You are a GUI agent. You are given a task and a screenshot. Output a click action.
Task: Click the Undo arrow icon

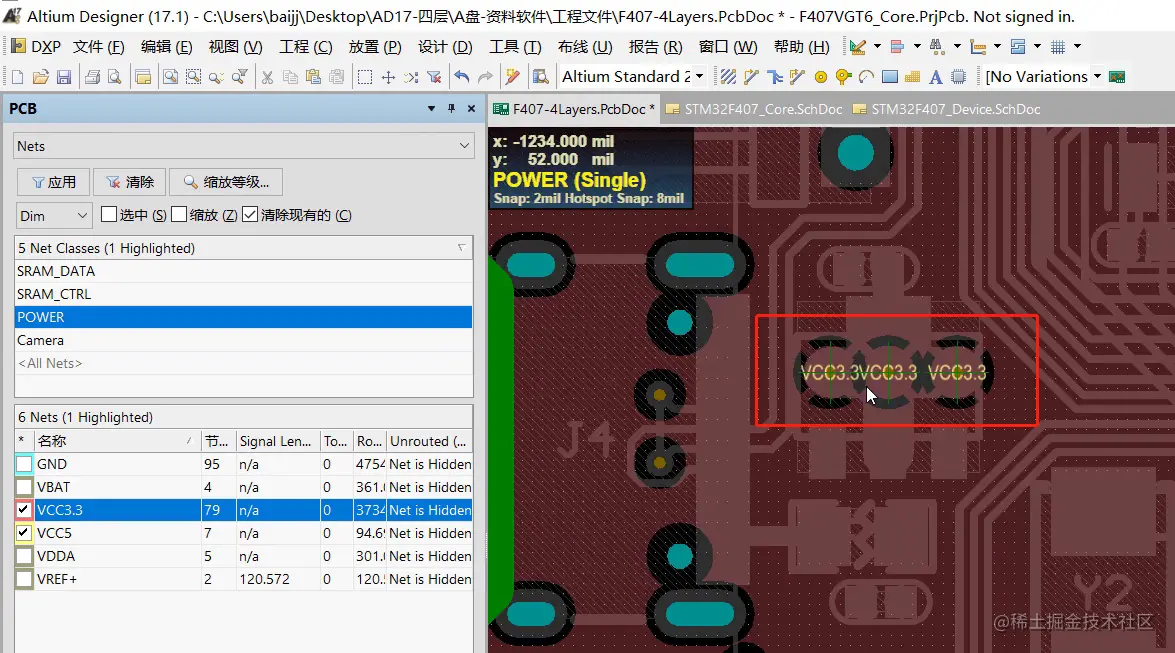462,76
